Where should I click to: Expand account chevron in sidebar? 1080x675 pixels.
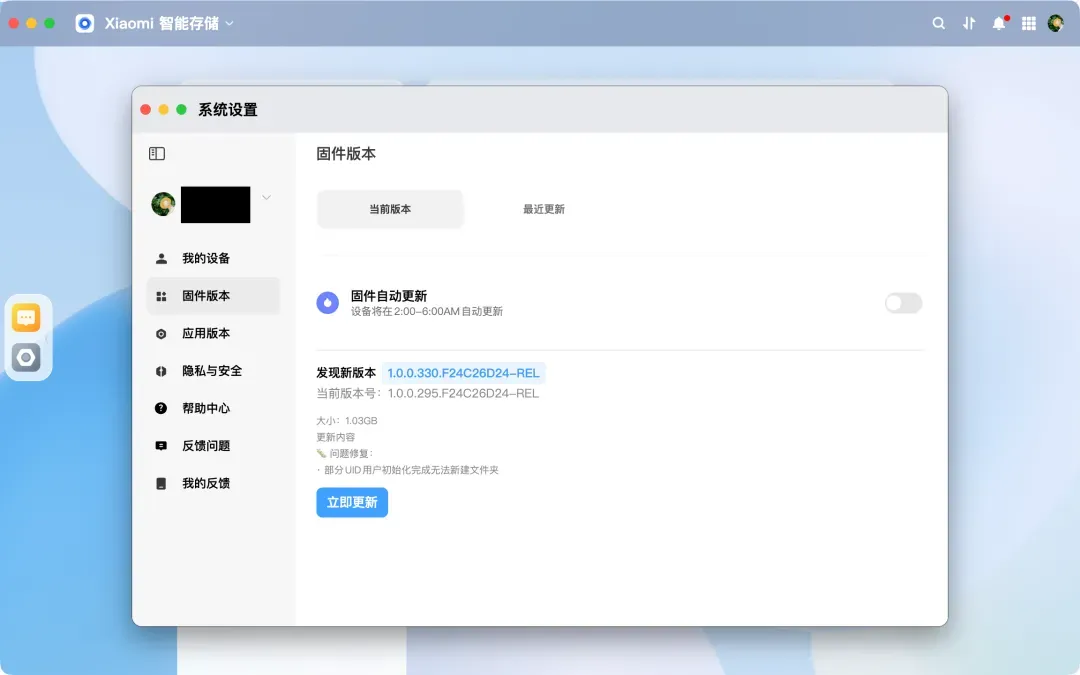(267, 198)
